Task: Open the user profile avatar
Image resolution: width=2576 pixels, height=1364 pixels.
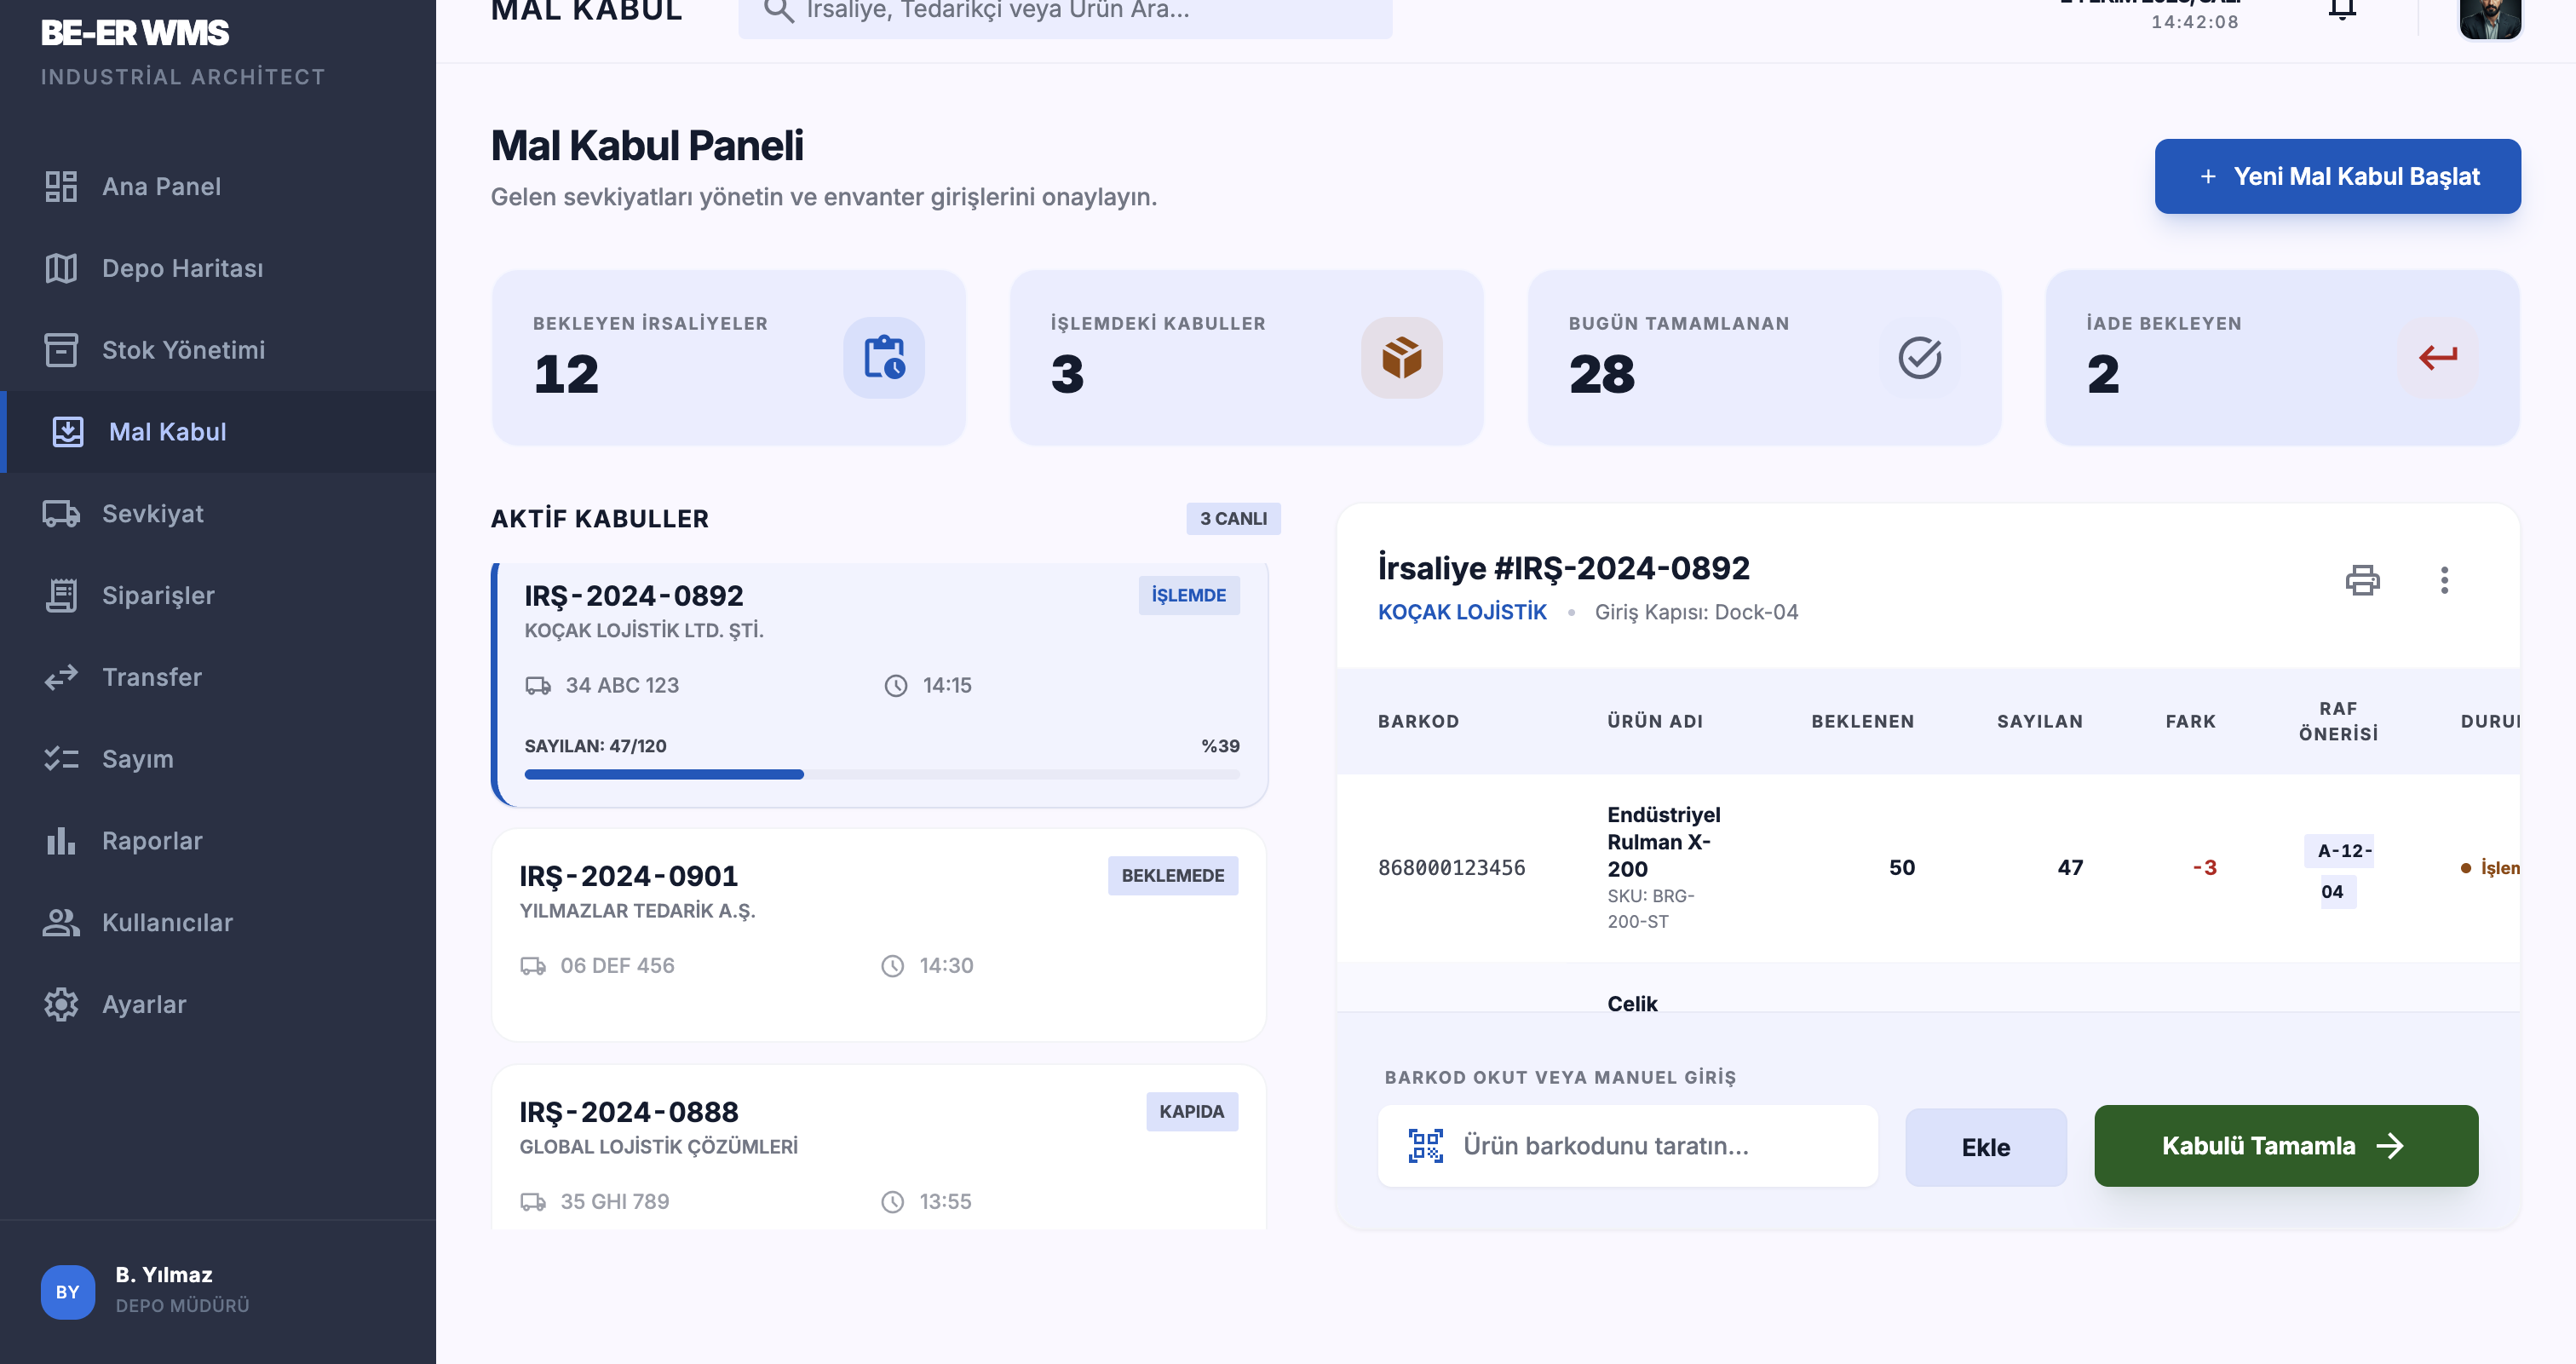Action: pyautogui.click(x=2490, y=16)
